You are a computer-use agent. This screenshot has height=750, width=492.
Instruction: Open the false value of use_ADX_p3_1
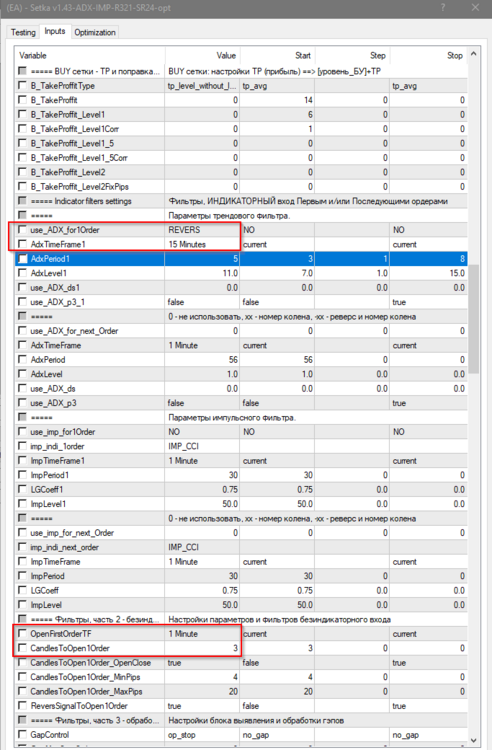202,302
